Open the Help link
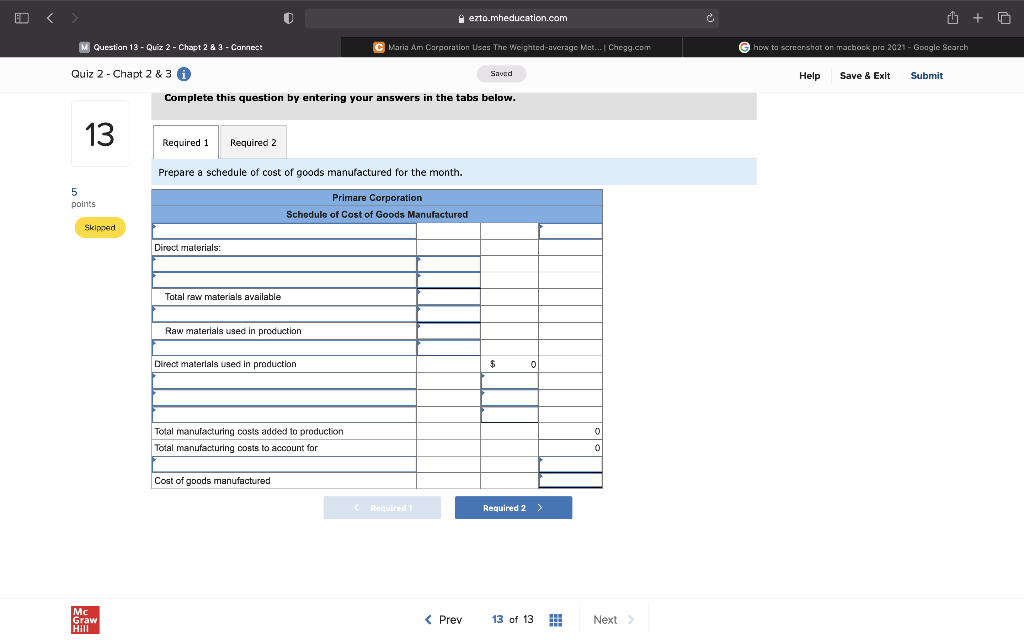This screenshot has width=1024, height=640. [809, 76]
